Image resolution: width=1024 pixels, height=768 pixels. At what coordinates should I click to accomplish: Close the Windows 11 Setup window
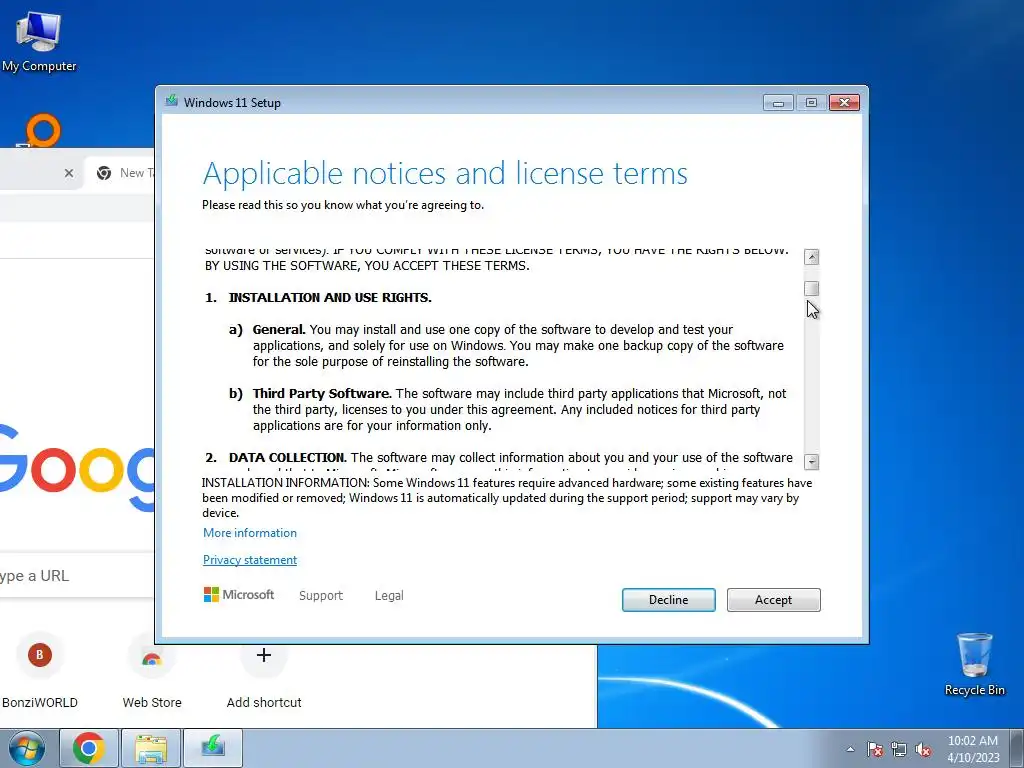844,103
